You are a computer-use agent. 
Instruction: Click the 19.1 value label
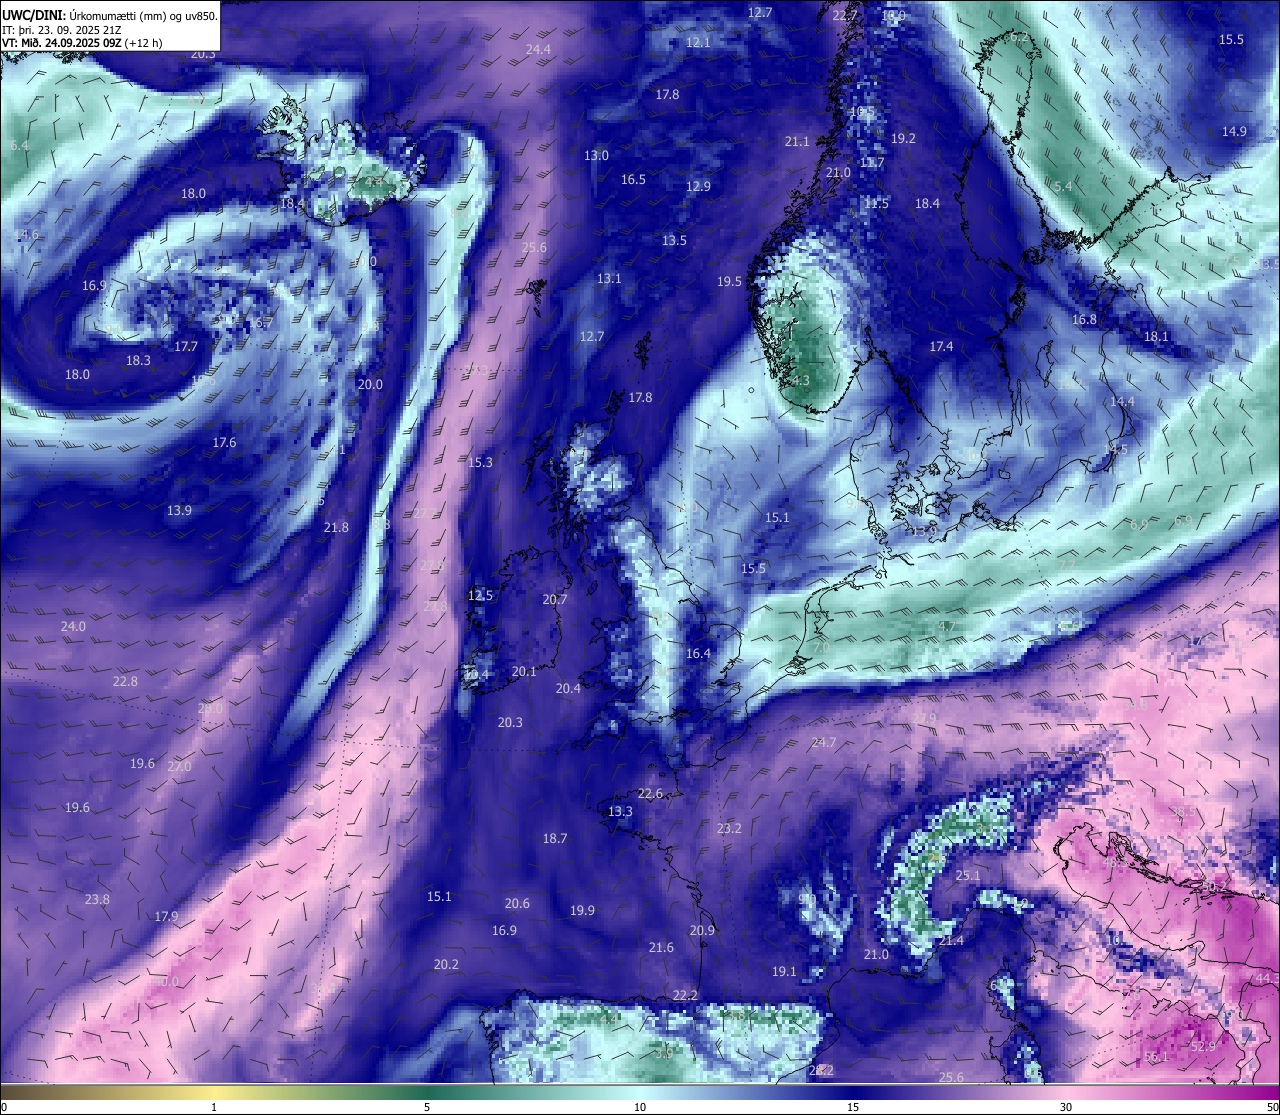point(784,971)
